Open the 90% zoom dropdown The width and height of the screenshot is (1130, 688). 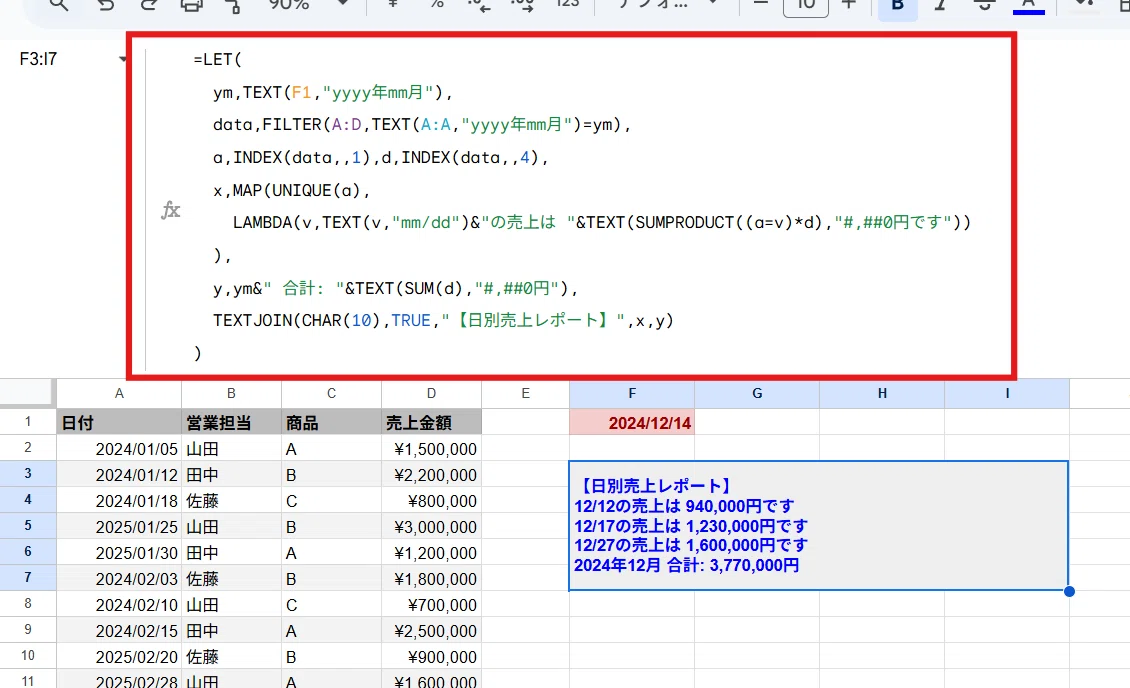308,4
